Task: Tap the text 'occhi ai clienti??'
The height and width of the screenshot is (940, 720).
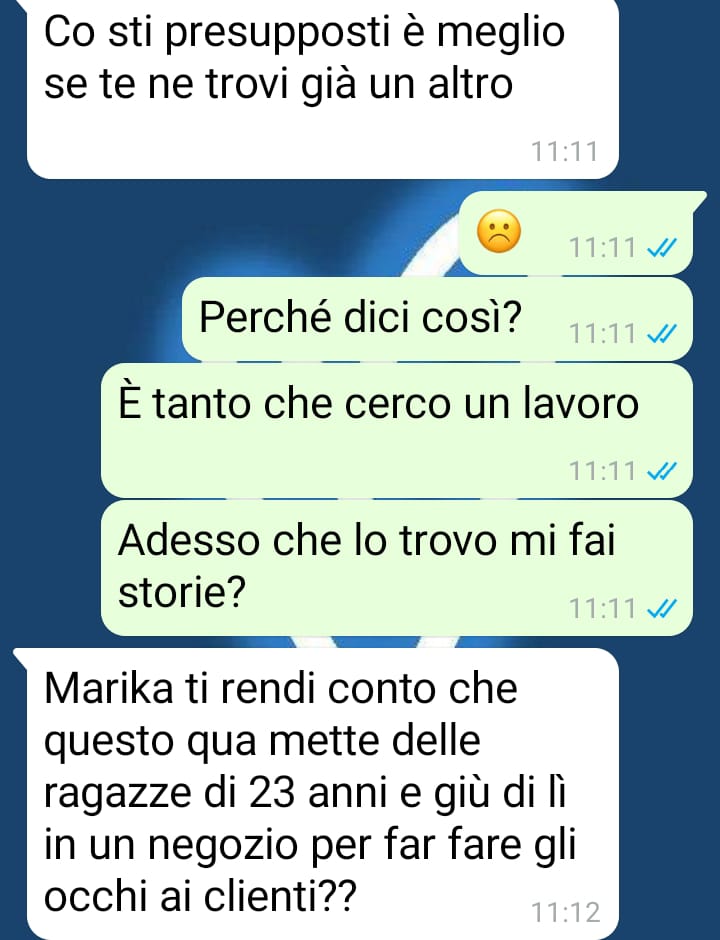Action: (x=200, y=896)
